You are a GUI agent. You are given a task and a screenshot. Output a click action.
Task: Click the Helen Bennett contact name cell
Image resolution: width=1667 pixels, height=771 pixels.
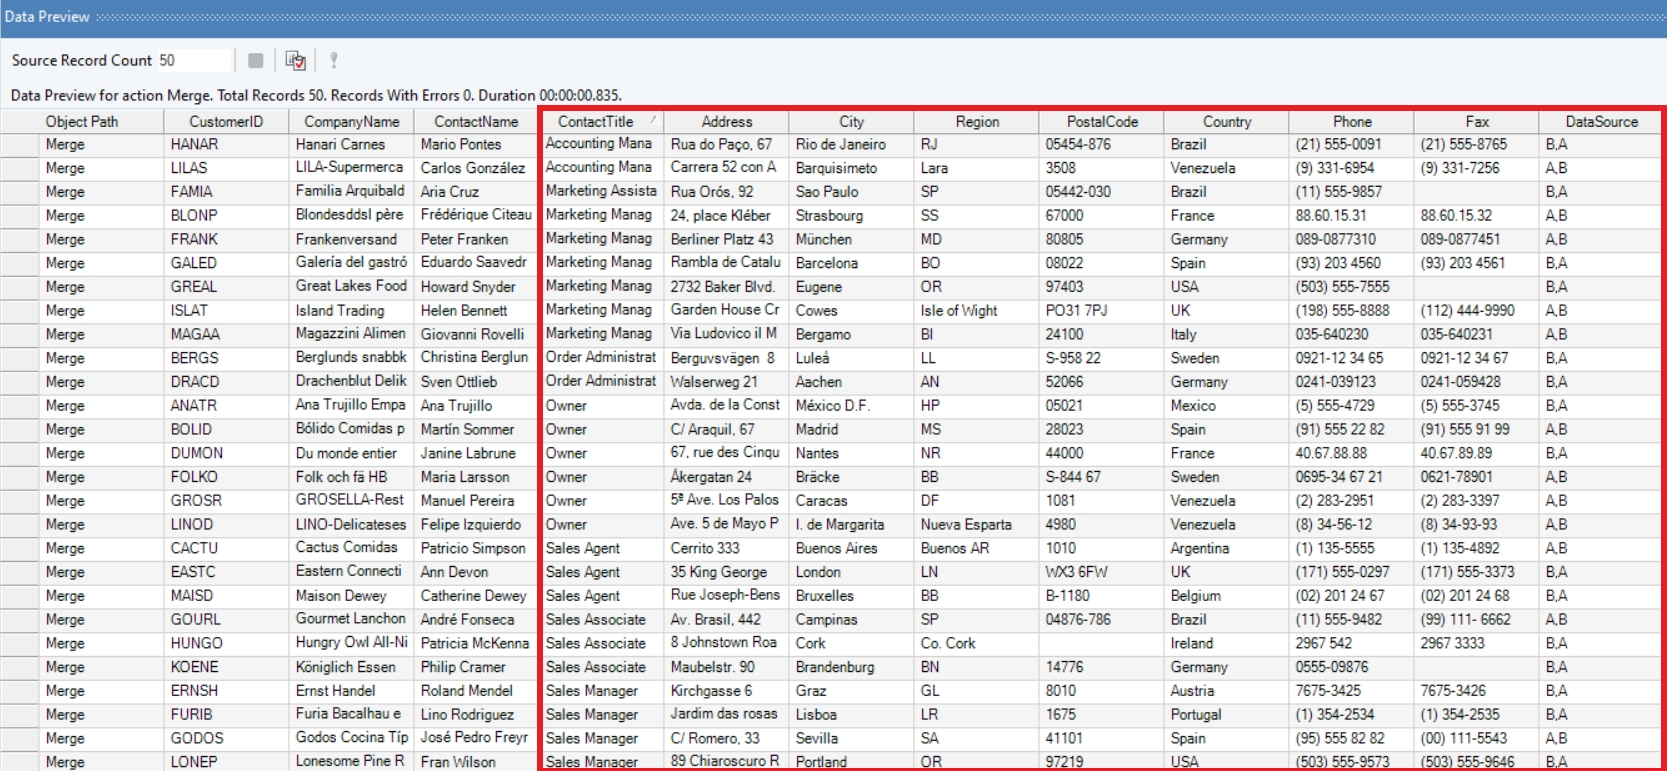click(476, 311)
